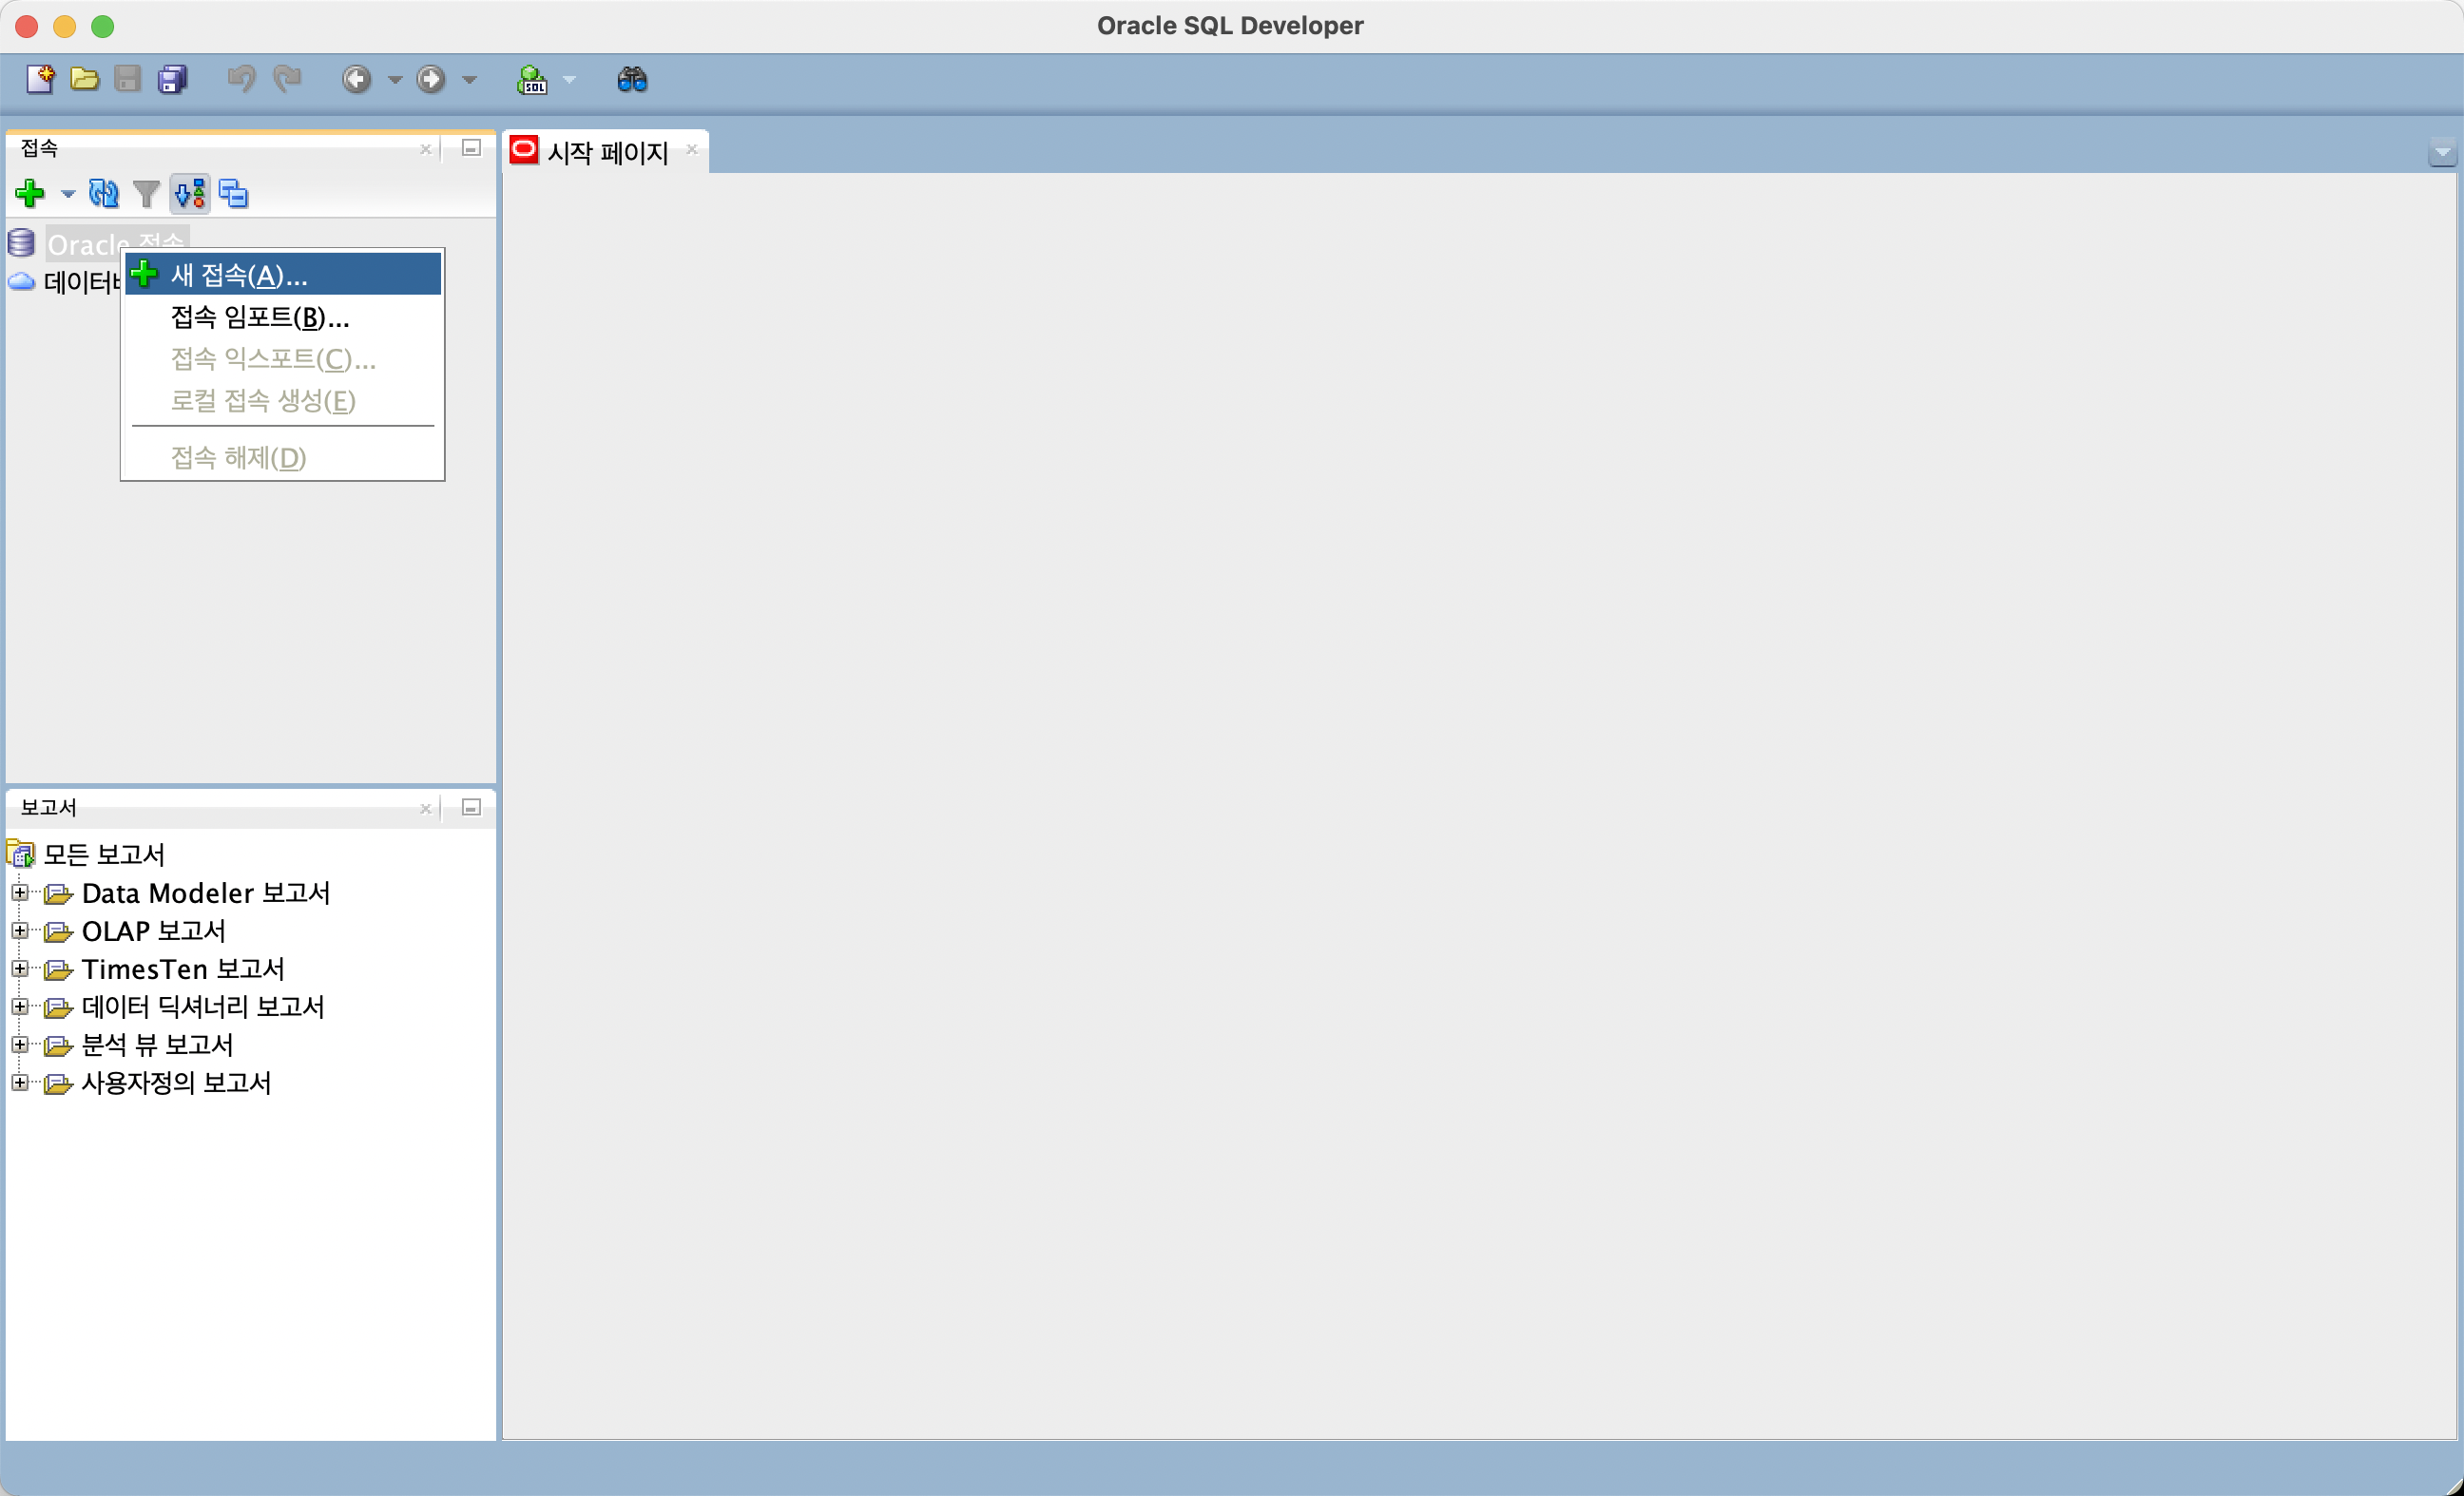Click the 분석 뷰 보고서 folder icon
2464x1496 pixels.
(x=59, y=1046)
